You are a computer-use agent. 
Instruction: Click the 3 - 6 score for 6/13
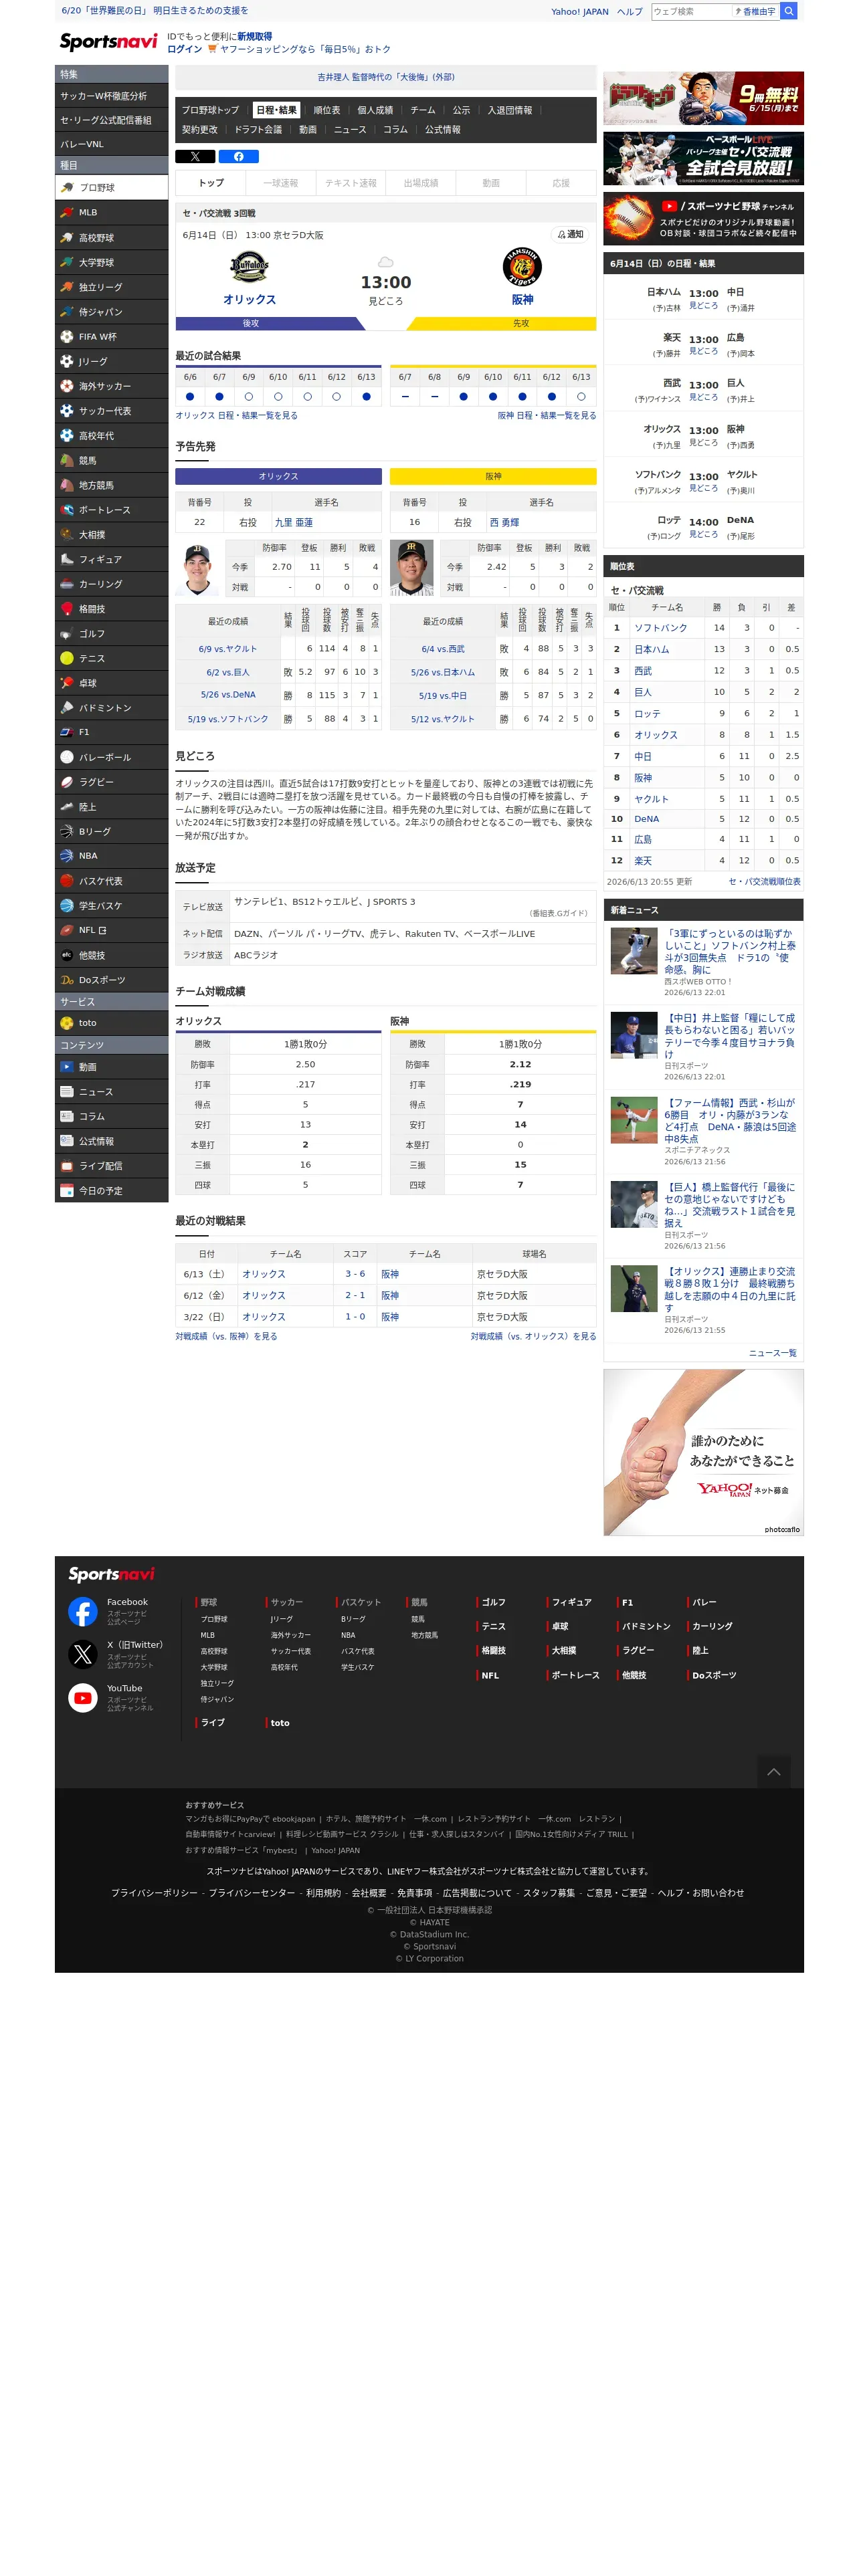click(355, 1274)
